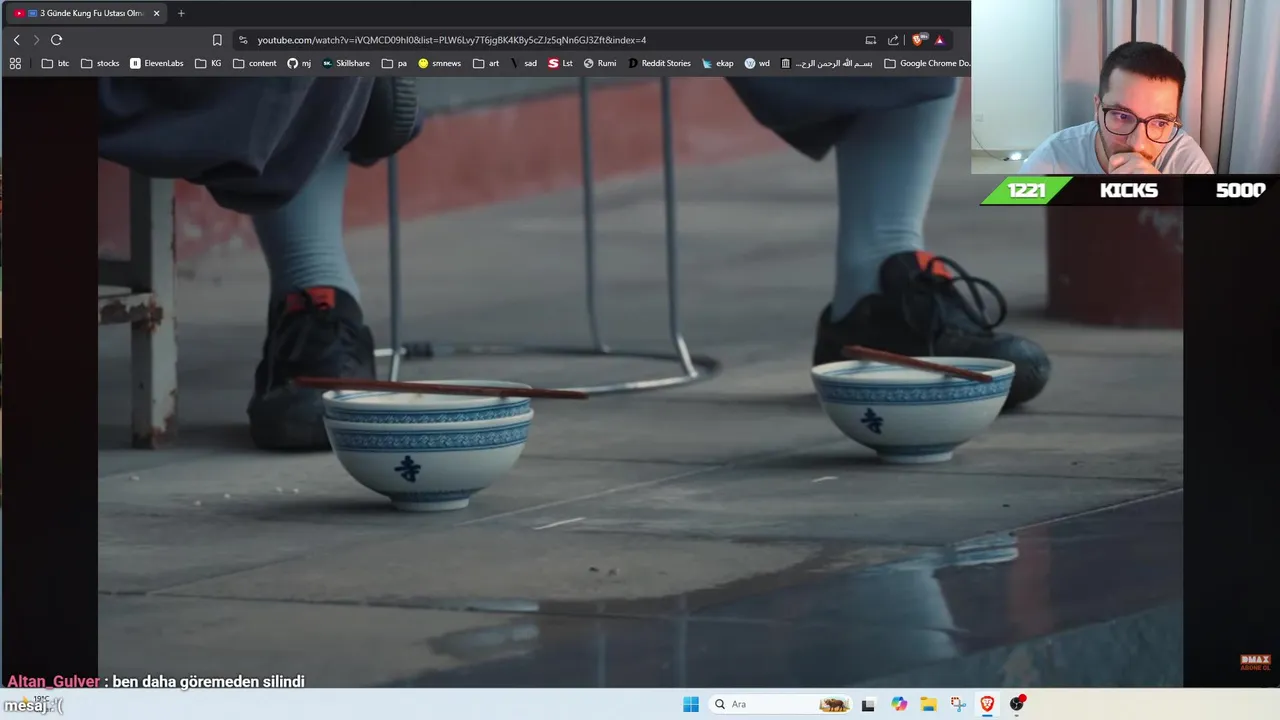Open Brave Rewards triangle icon

pos(939,40)
